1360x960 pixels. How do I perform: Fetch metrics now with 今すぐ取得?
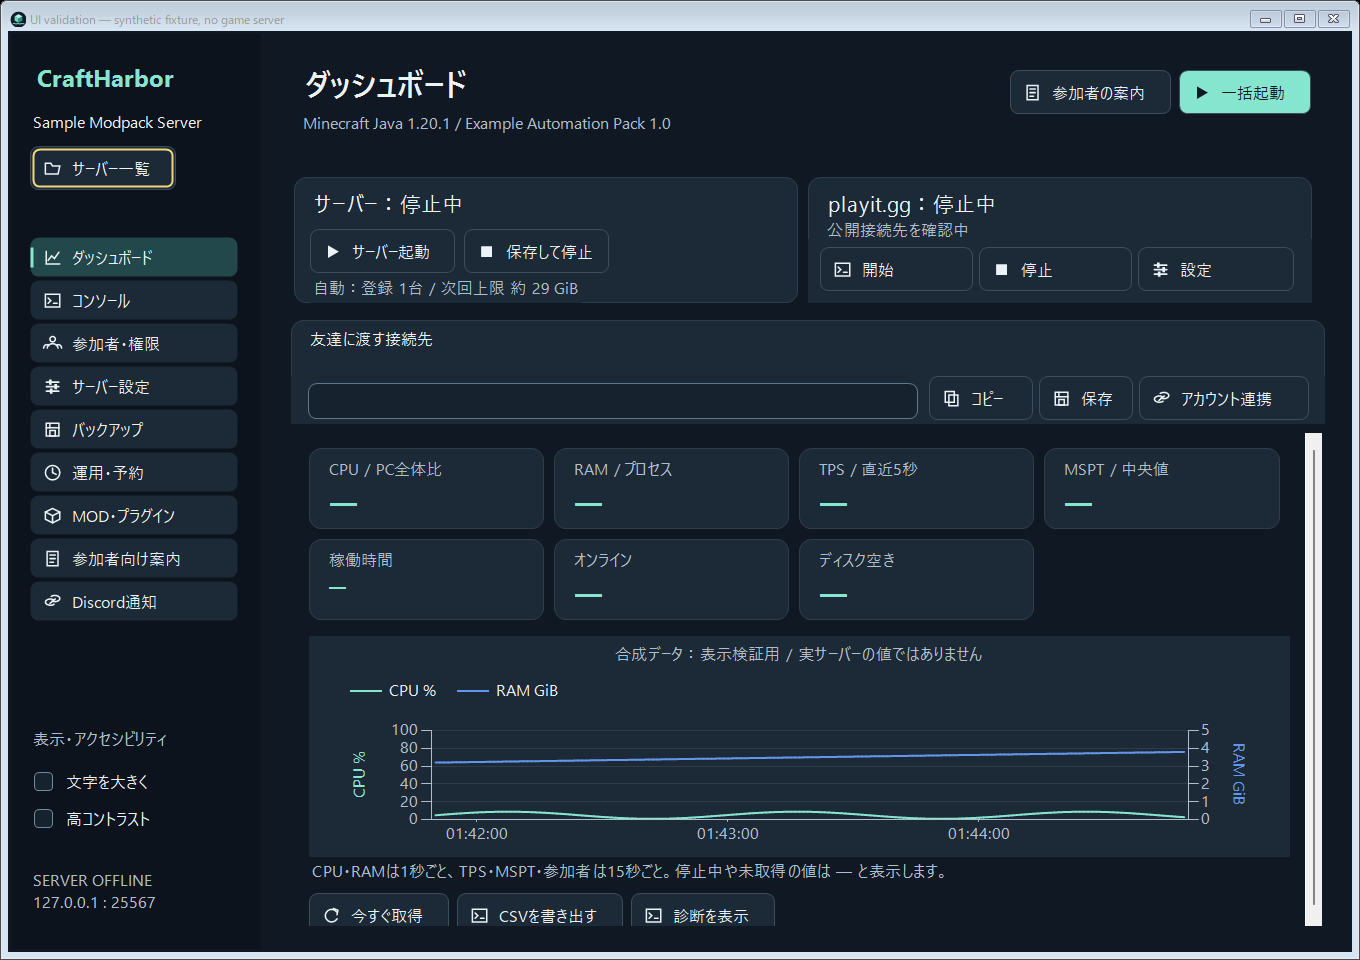(379, 910)
